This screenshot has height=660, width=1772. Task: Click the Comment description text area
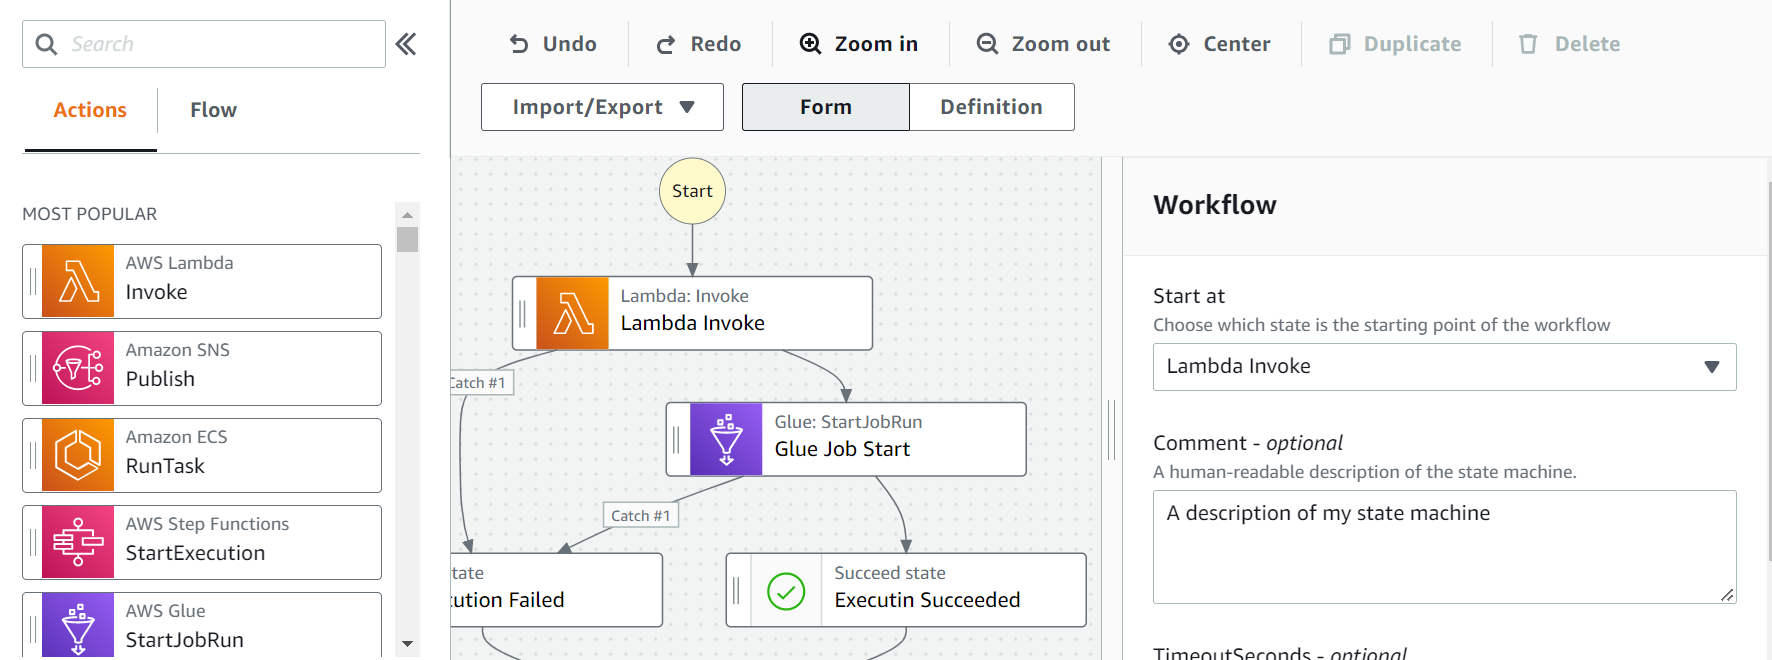1444,547
